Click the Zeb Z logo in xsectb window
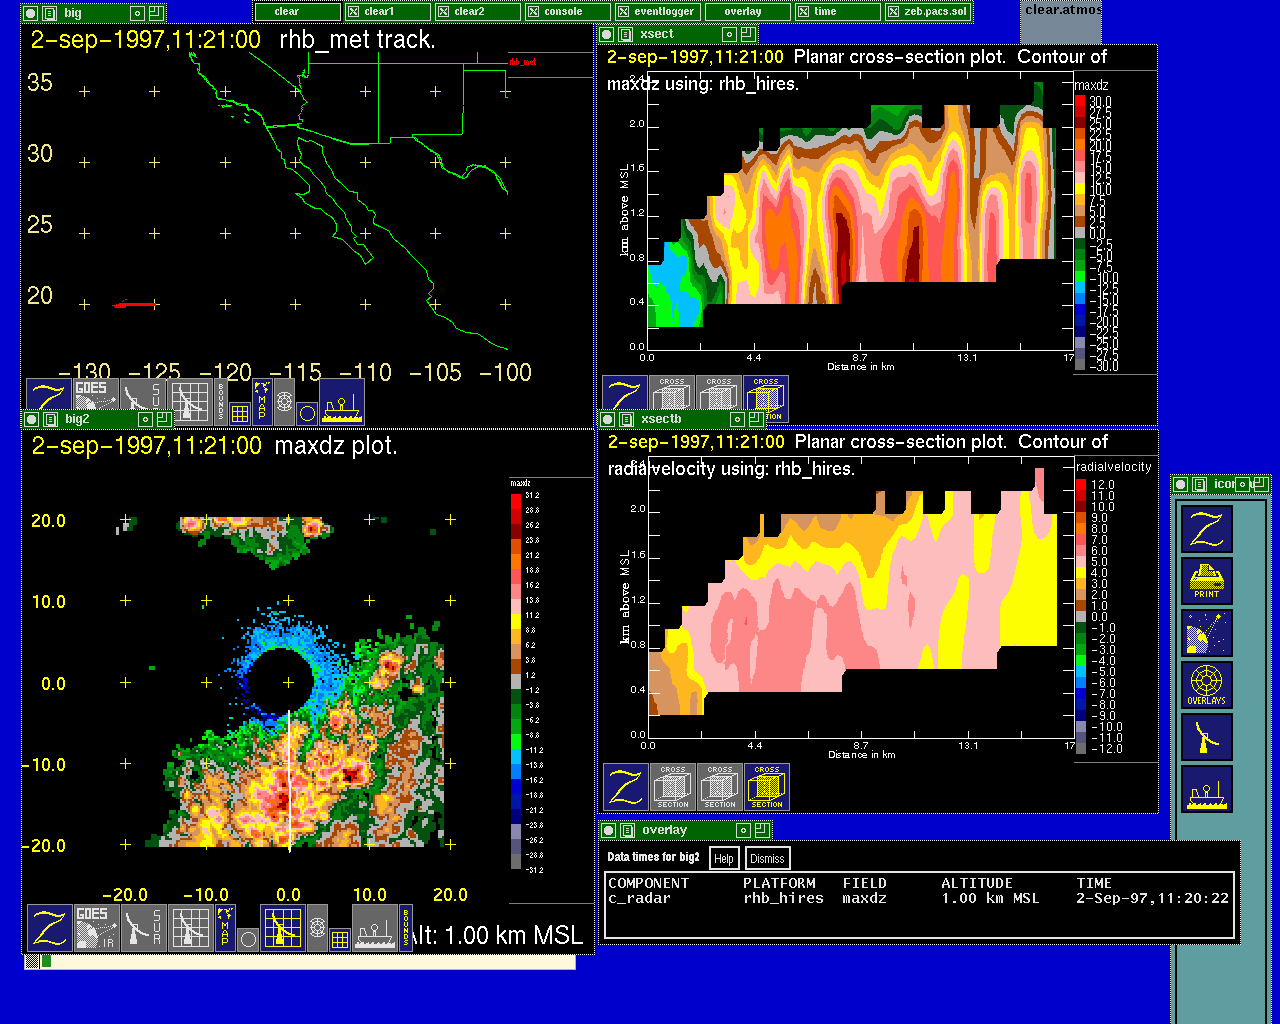 click(x=626, y=787)
